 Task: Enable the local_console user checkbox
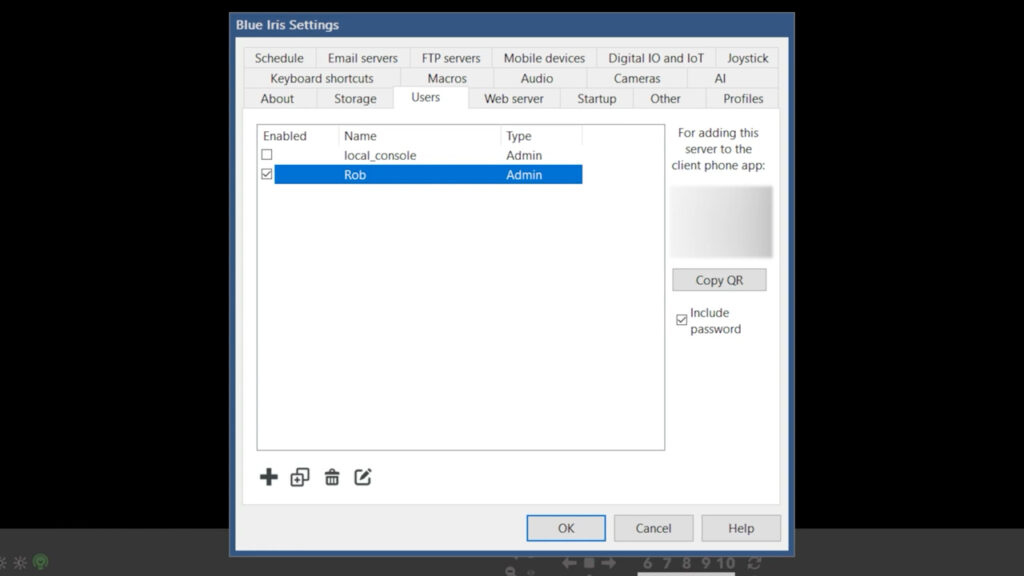265,154
